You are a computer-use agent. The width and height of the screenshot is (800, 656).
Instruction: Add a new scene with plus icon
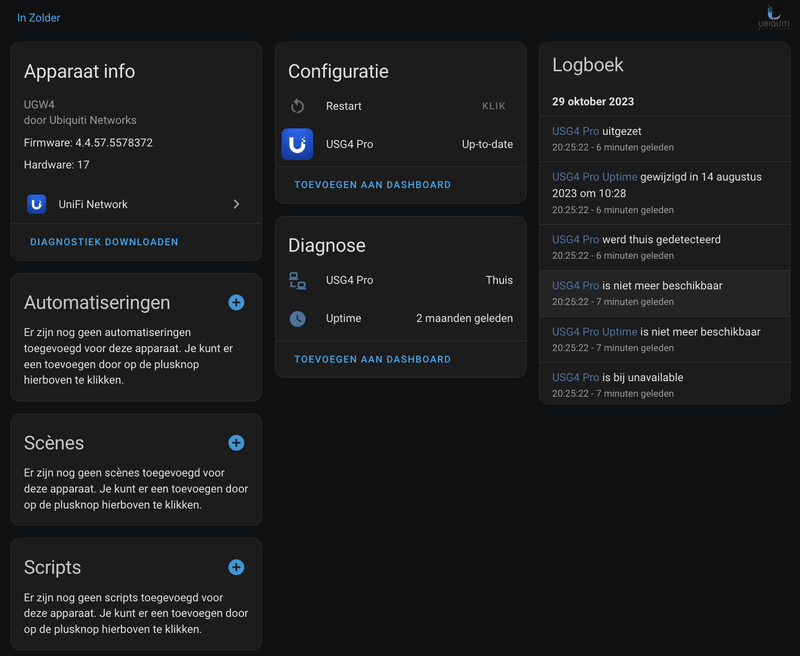[236, 443]
